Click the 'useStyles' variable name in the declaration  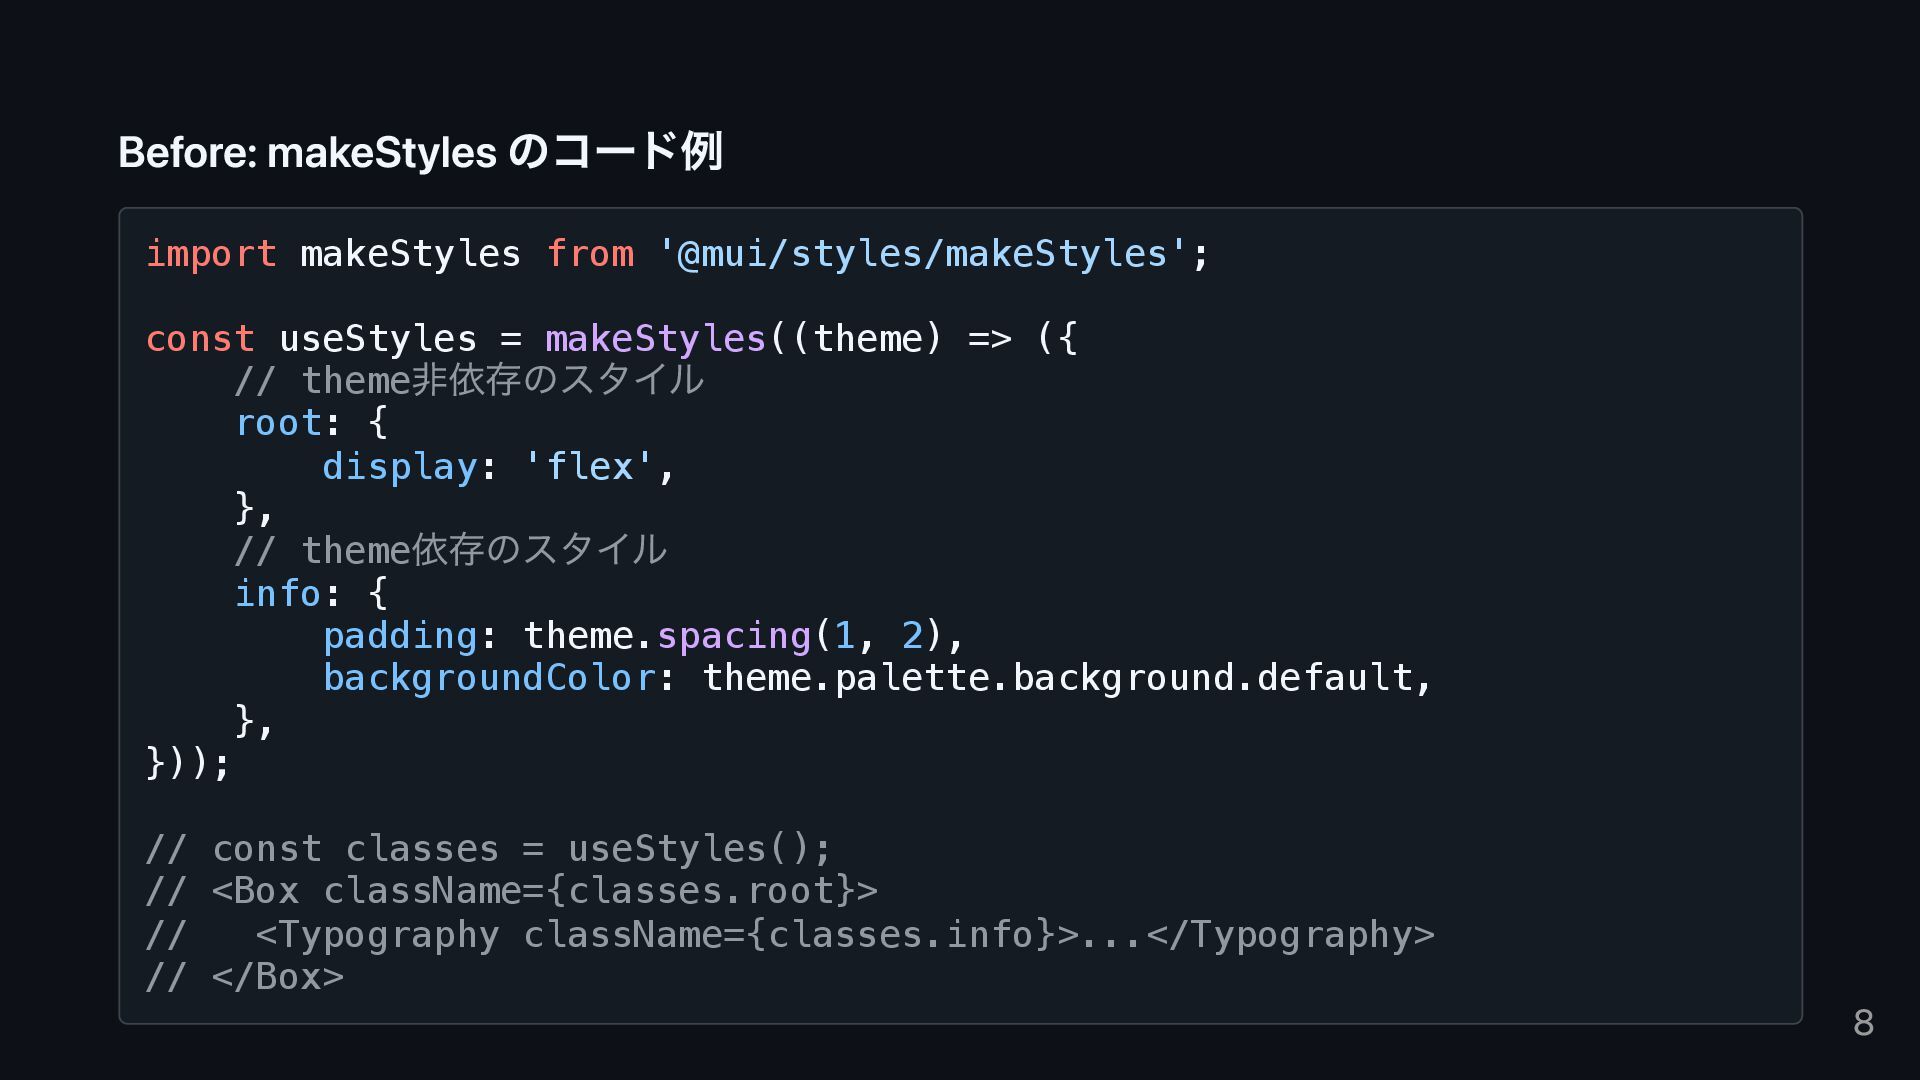378,339
